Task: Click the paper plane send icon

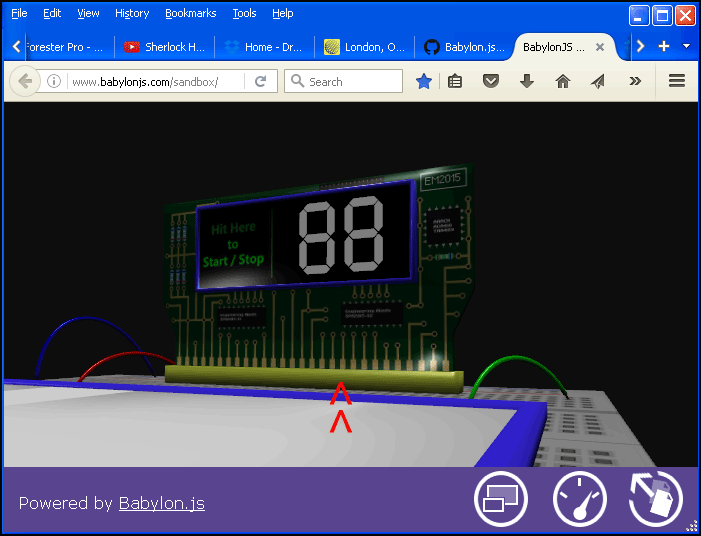Action: (x=598, y=81)
